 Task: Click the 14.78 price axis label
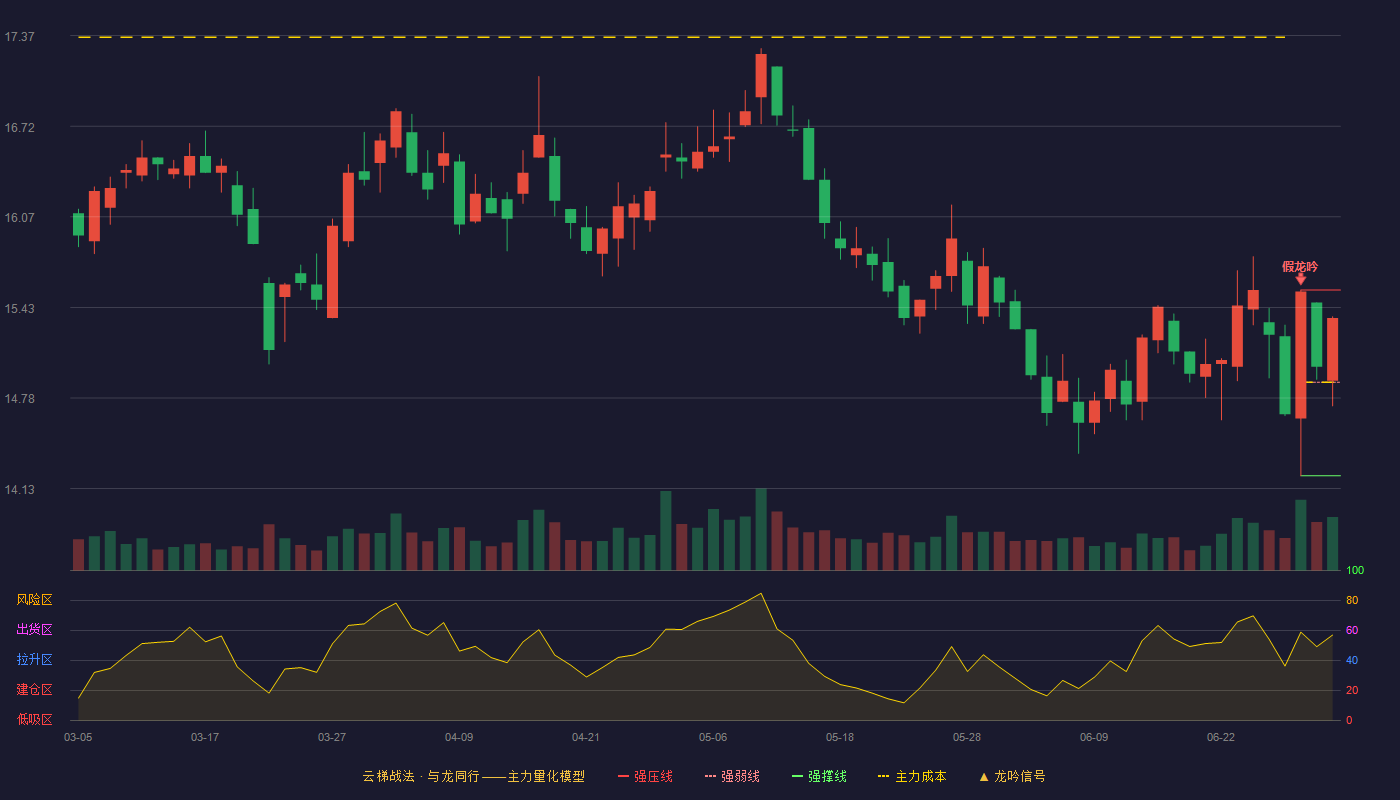[x=19, y=399]
